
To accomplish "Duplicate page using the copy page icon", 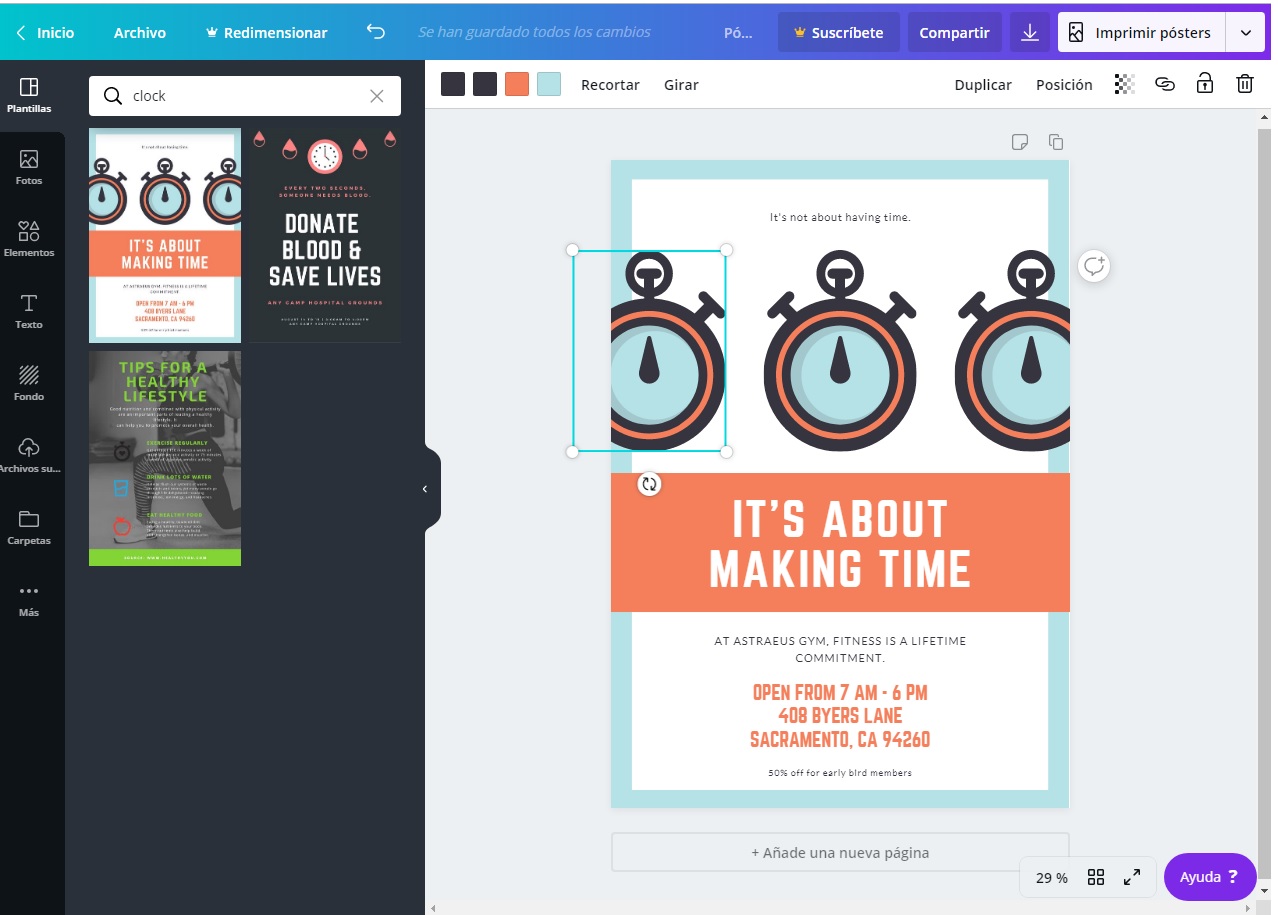I will 1055,142.
